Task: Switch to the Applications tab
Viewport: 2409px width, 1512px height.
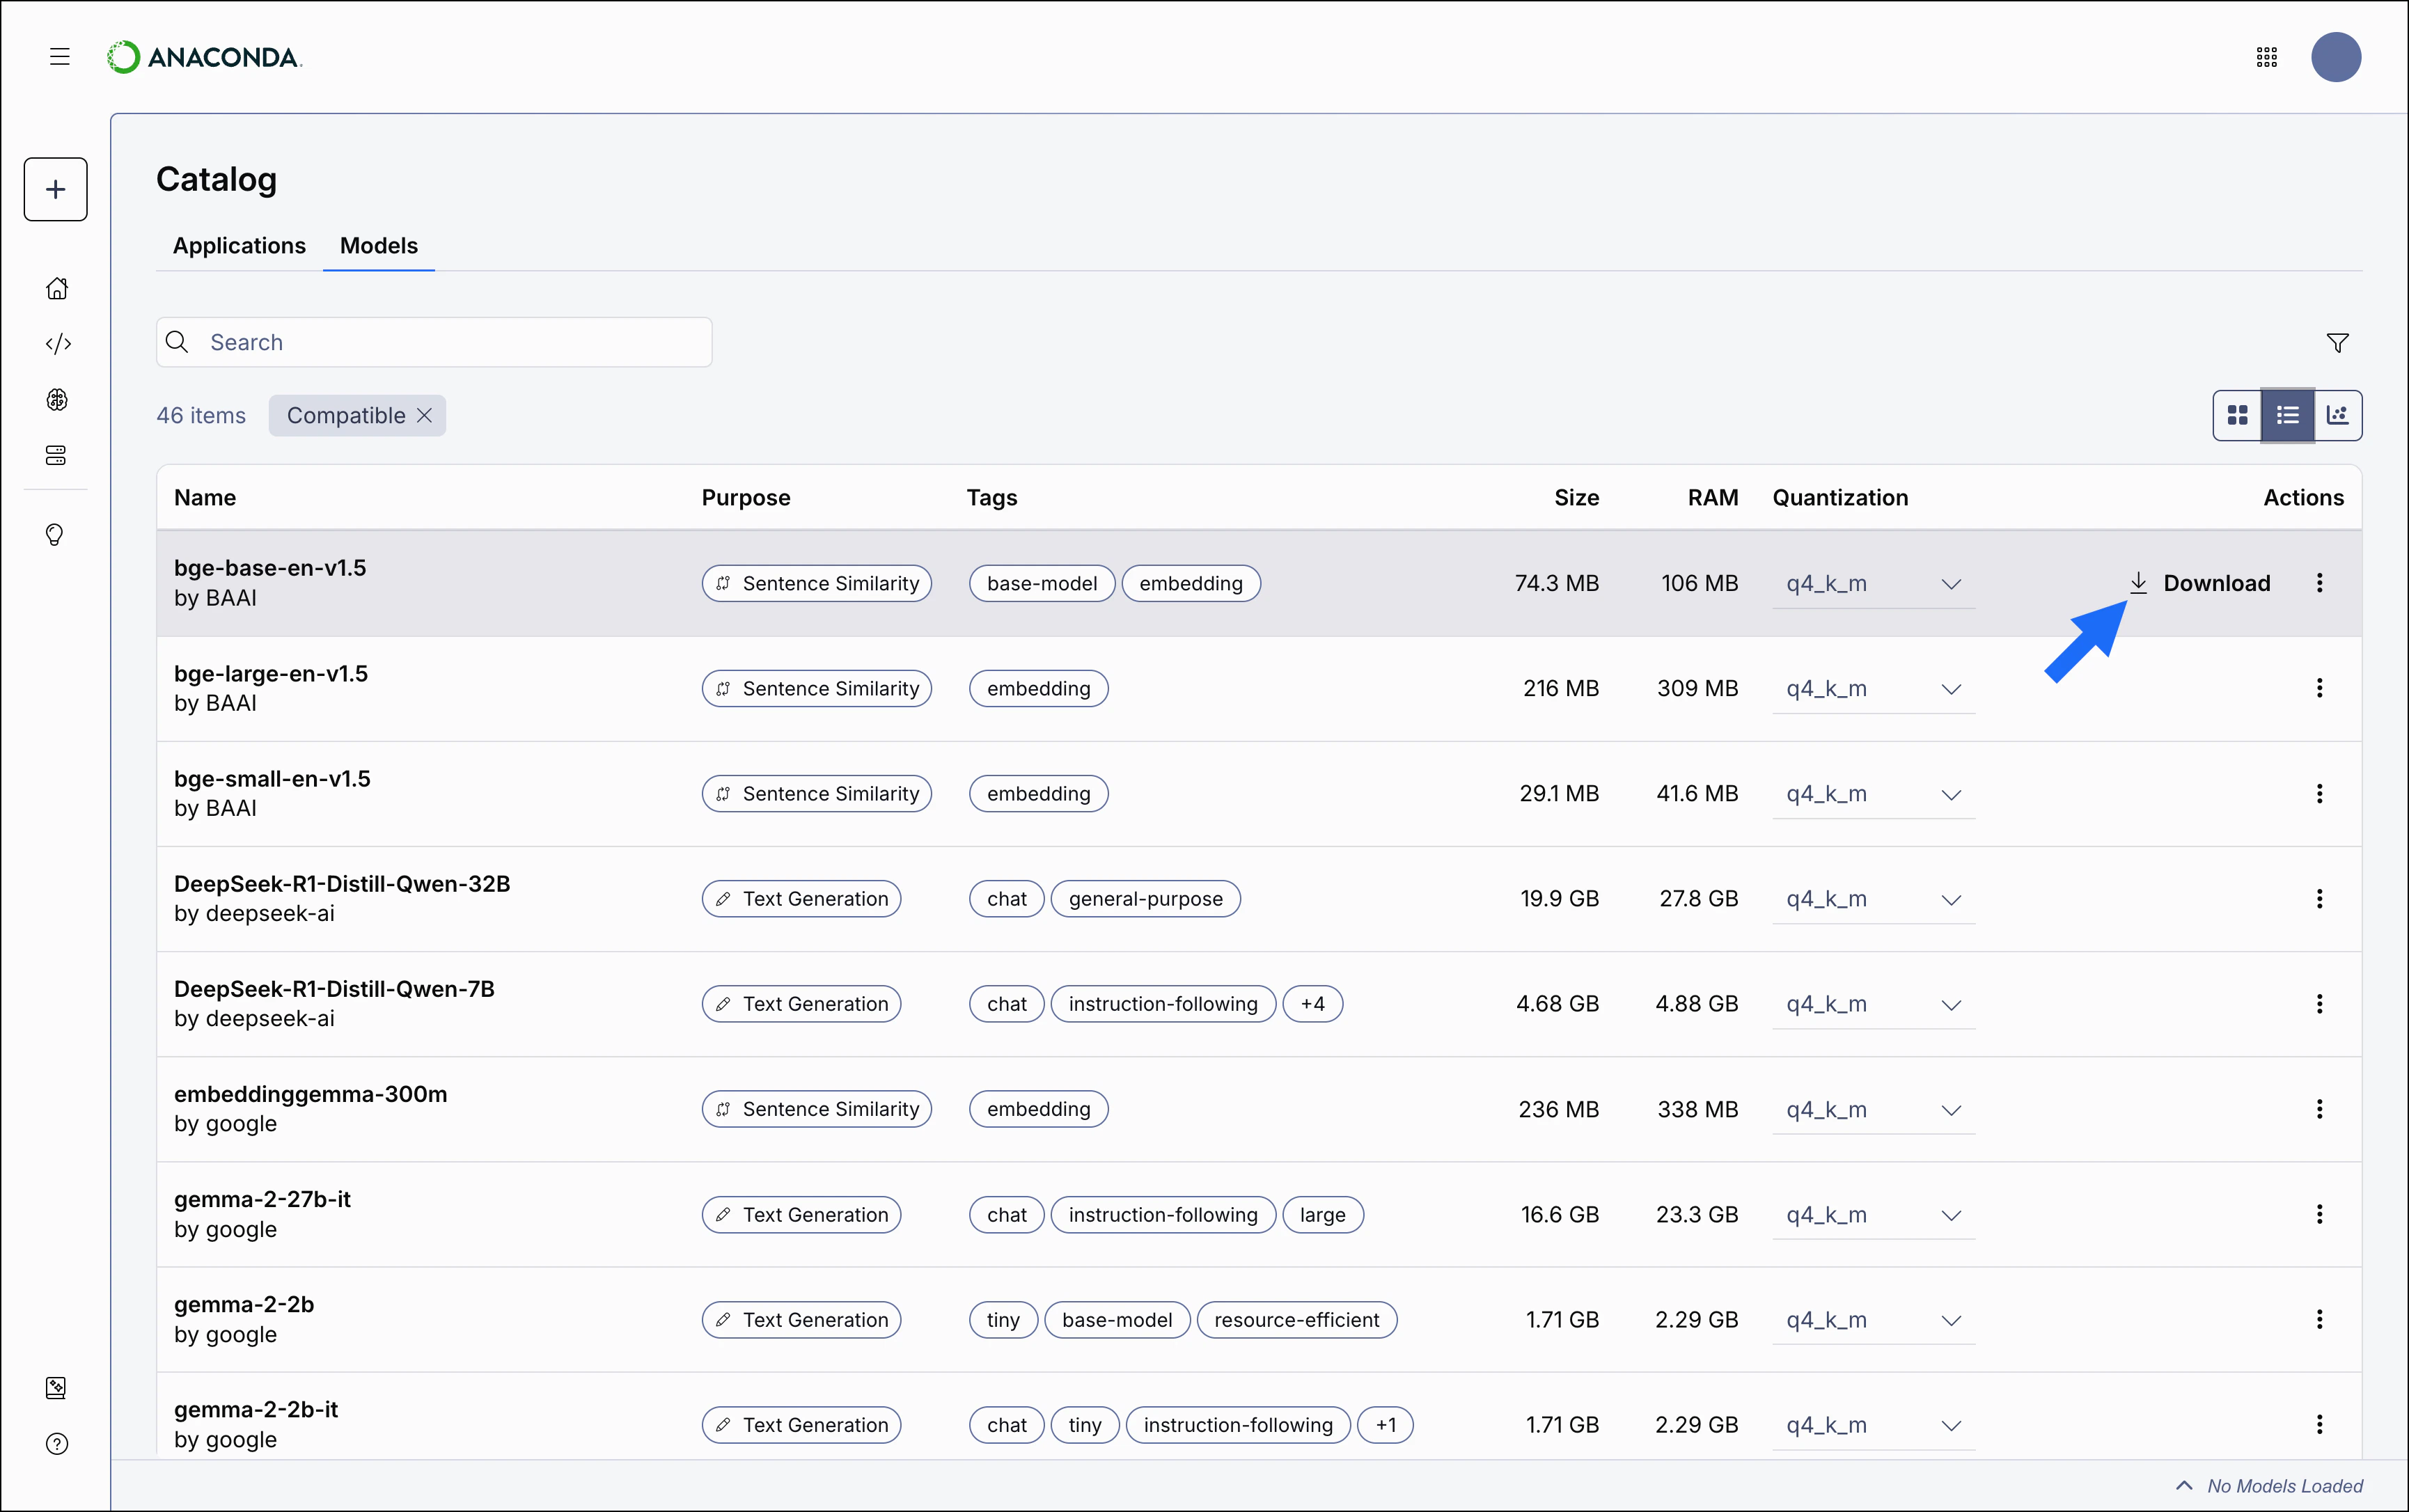Action: coord(239,246)
